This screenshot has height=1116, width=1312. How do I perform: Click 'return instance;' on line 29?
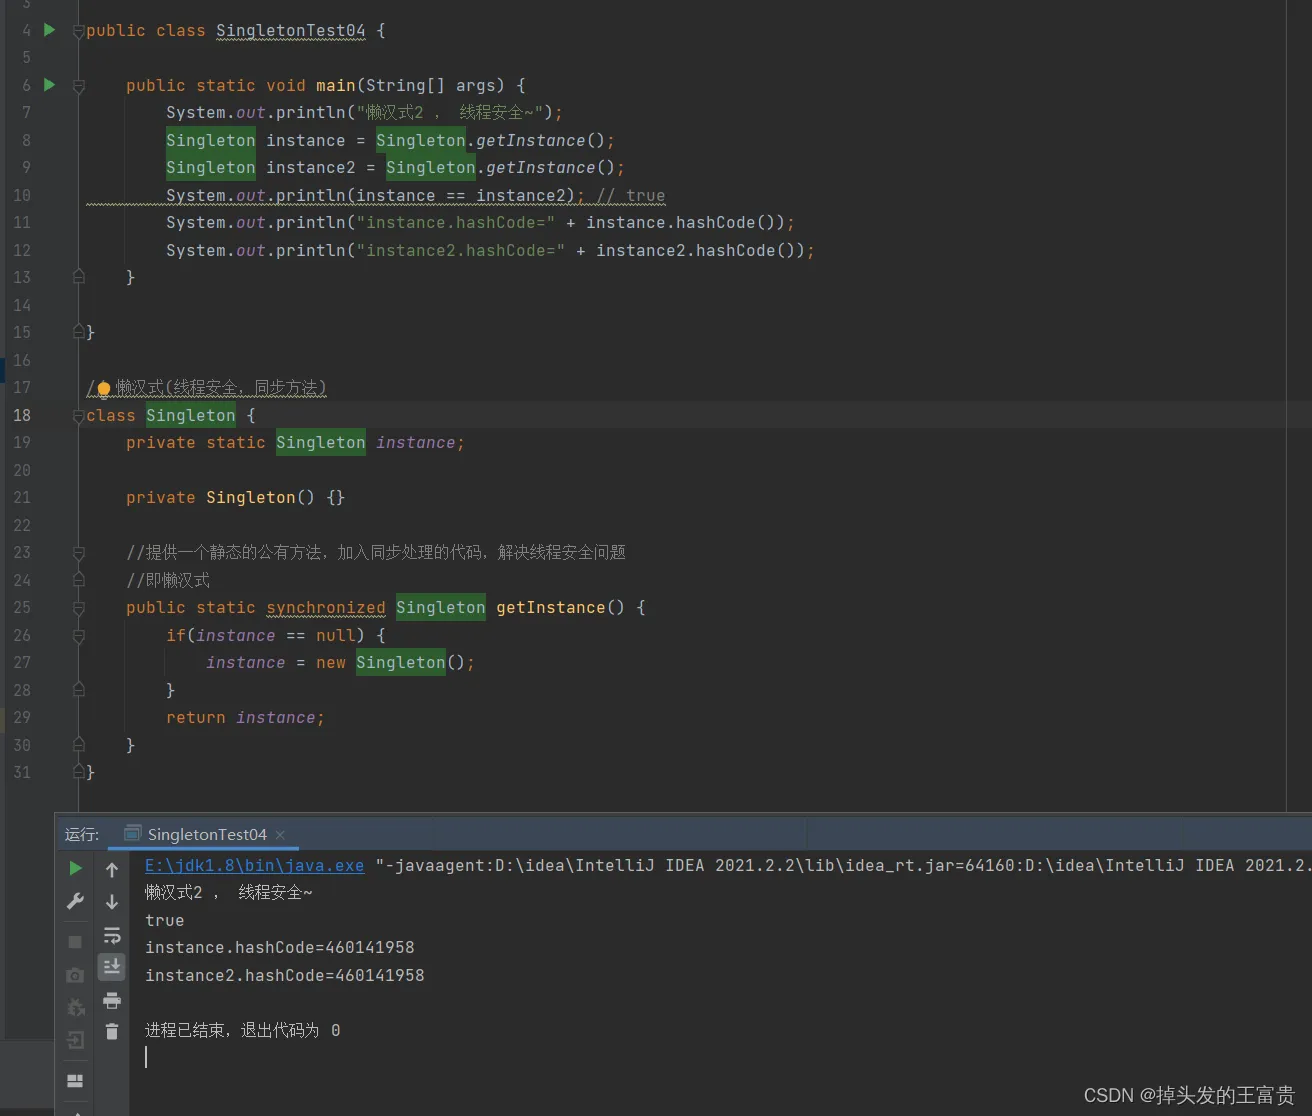[245, 717]
